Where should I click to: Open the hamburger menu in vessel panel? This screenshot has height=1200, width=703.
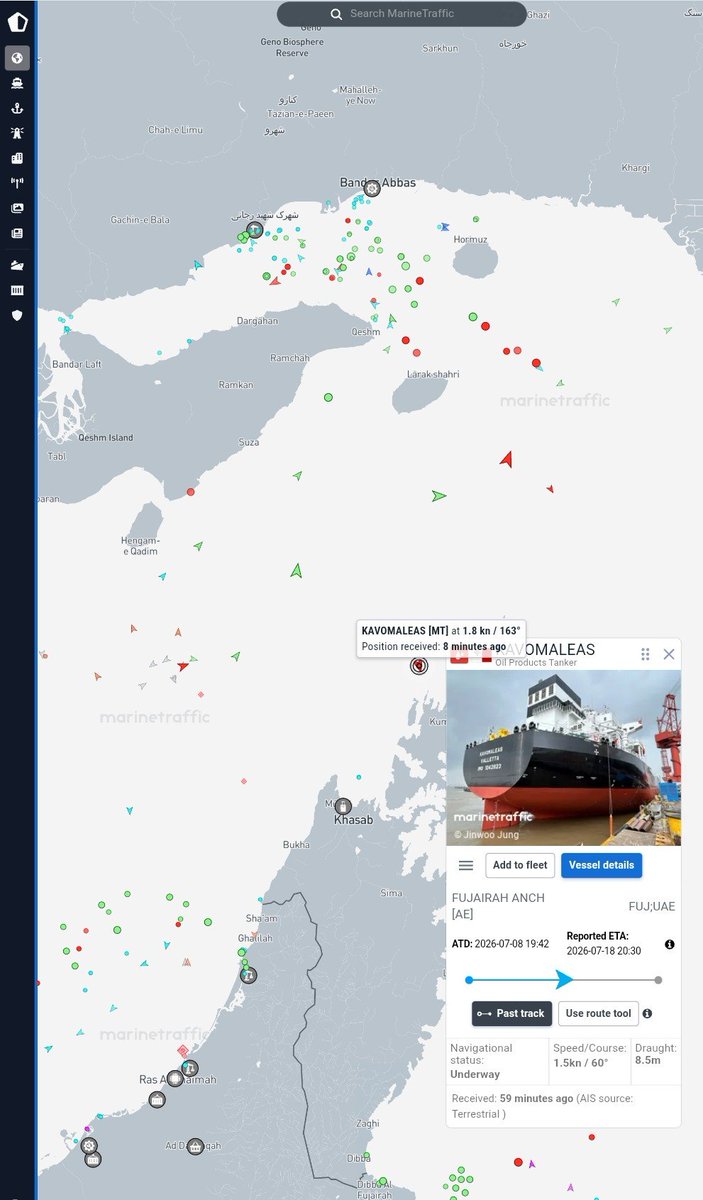click(466, 866)
